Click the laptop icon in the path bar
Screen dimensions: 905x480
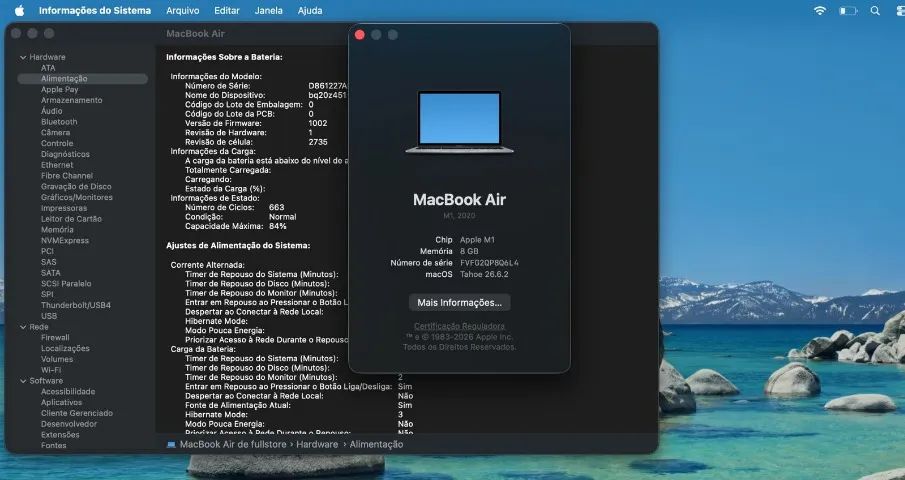[x=171, y=444]
